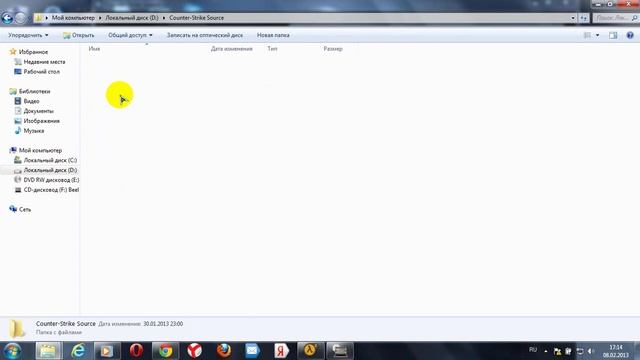Open the mail envelope taskbar icon

(253, 351)
